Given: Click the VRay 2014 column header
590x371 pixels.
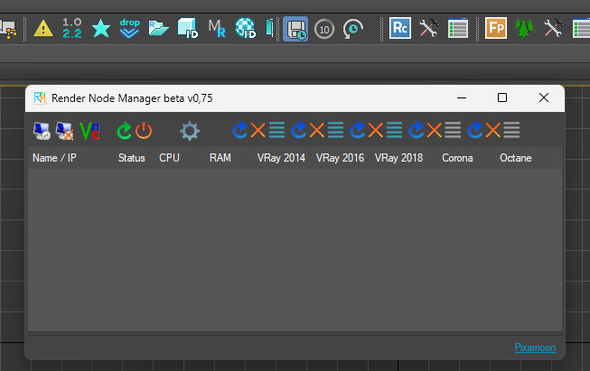Looking at the screenshot, I should click(x=281, y=158).
